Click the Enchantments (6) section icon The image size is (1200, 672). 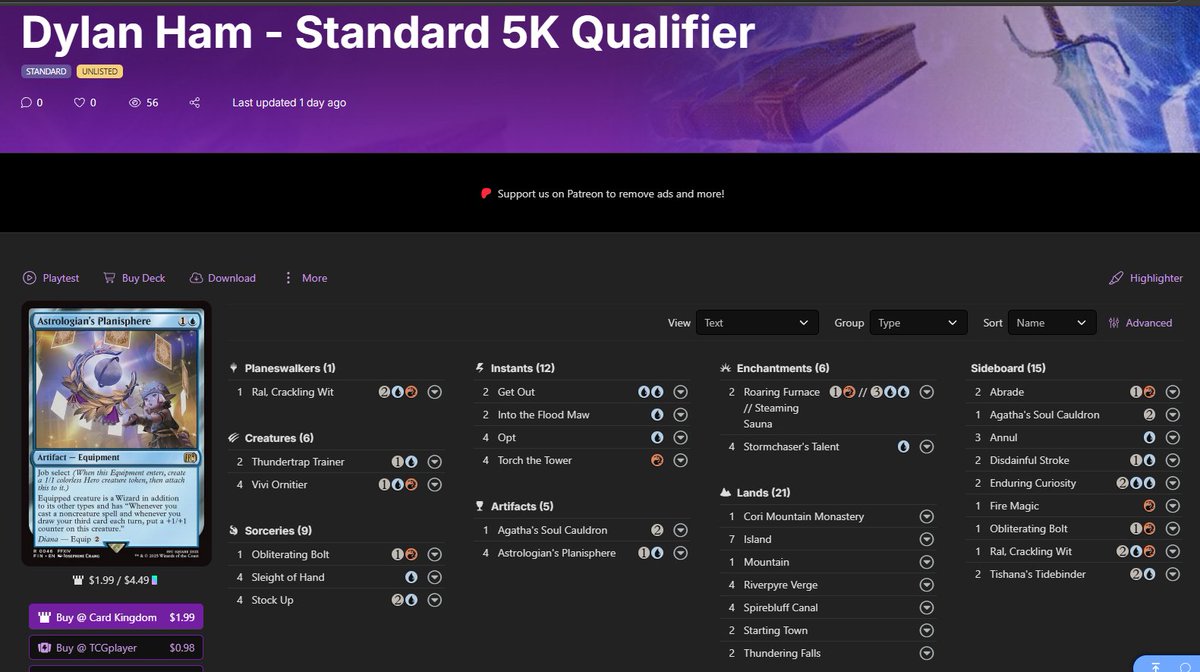[727, 368]
